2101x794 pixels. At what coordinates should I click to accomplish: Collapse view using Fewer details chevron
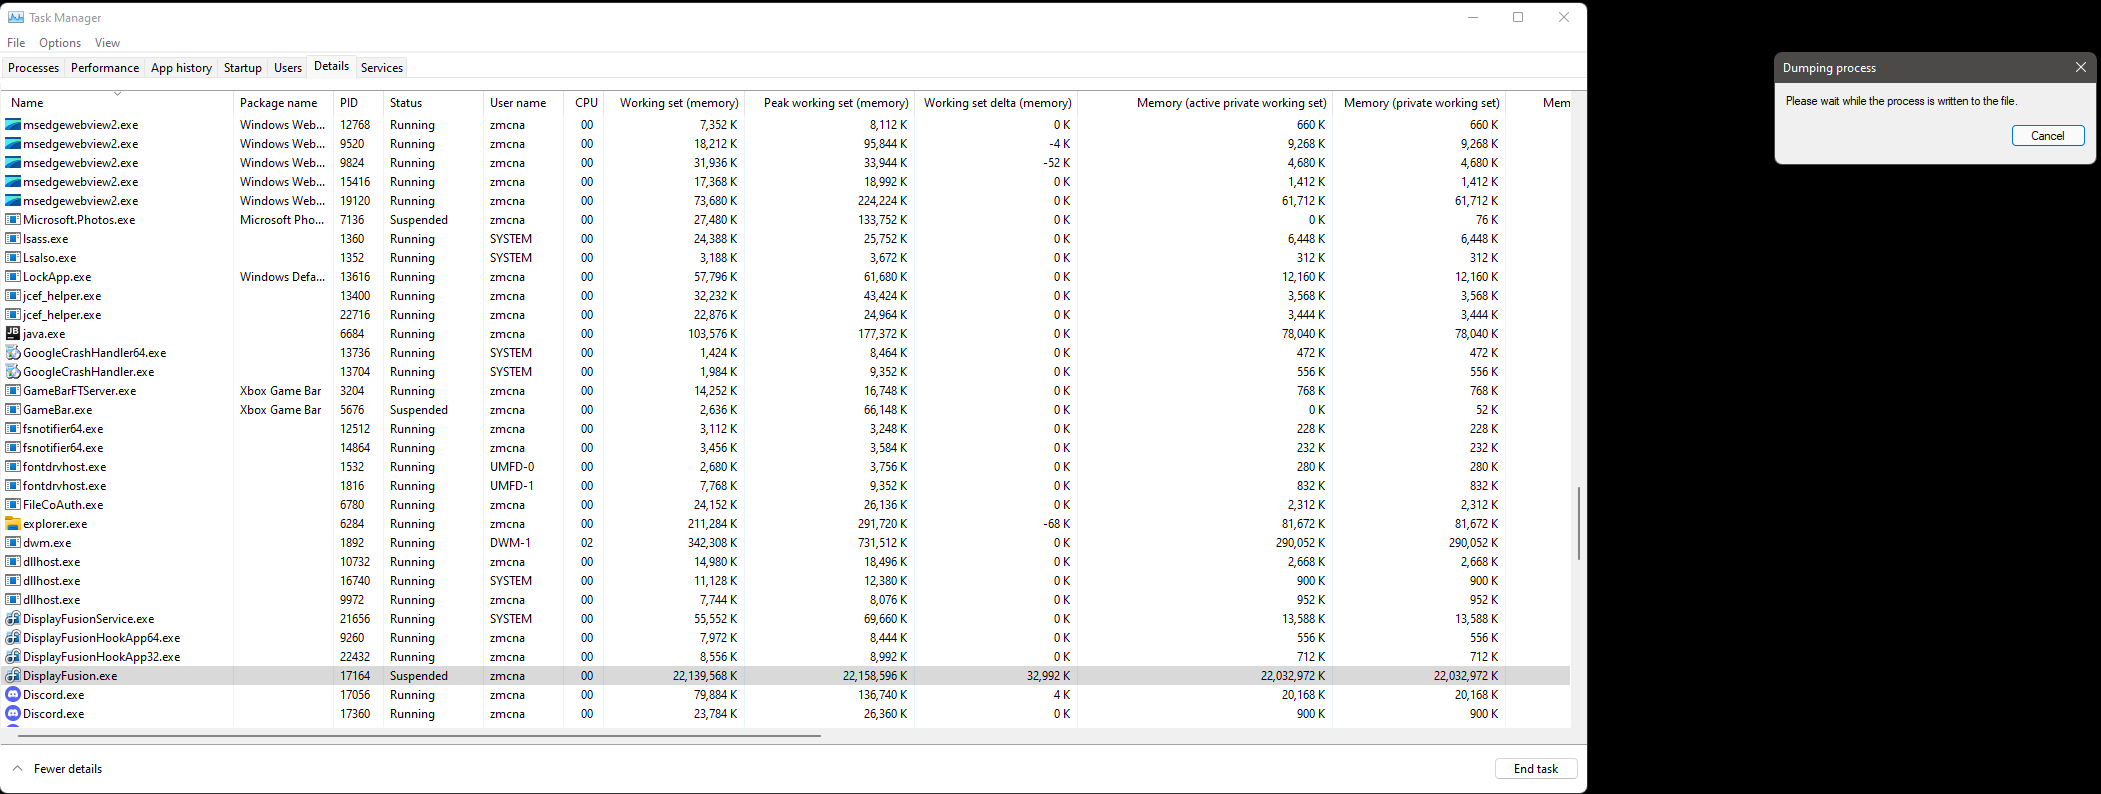(17, 768)
